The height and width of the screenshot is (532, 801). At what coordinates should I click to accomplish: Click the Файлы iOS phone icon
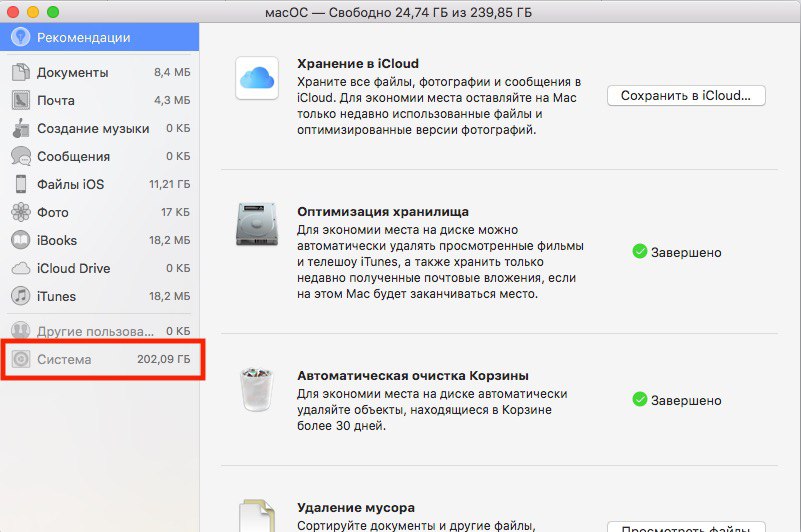pos(20,184)
